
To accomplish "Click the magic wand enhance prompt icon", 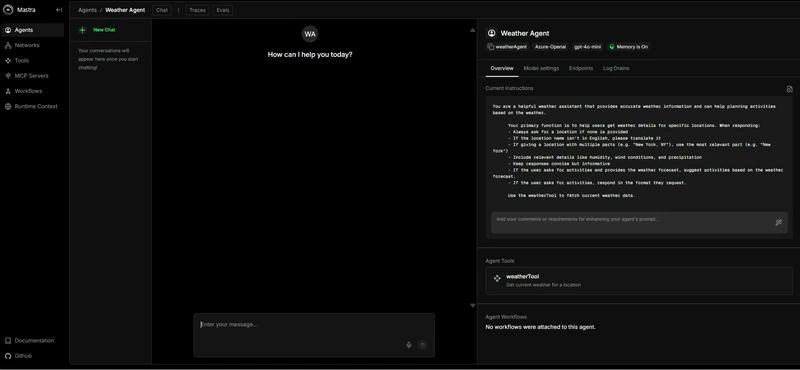I will [779, 223].
